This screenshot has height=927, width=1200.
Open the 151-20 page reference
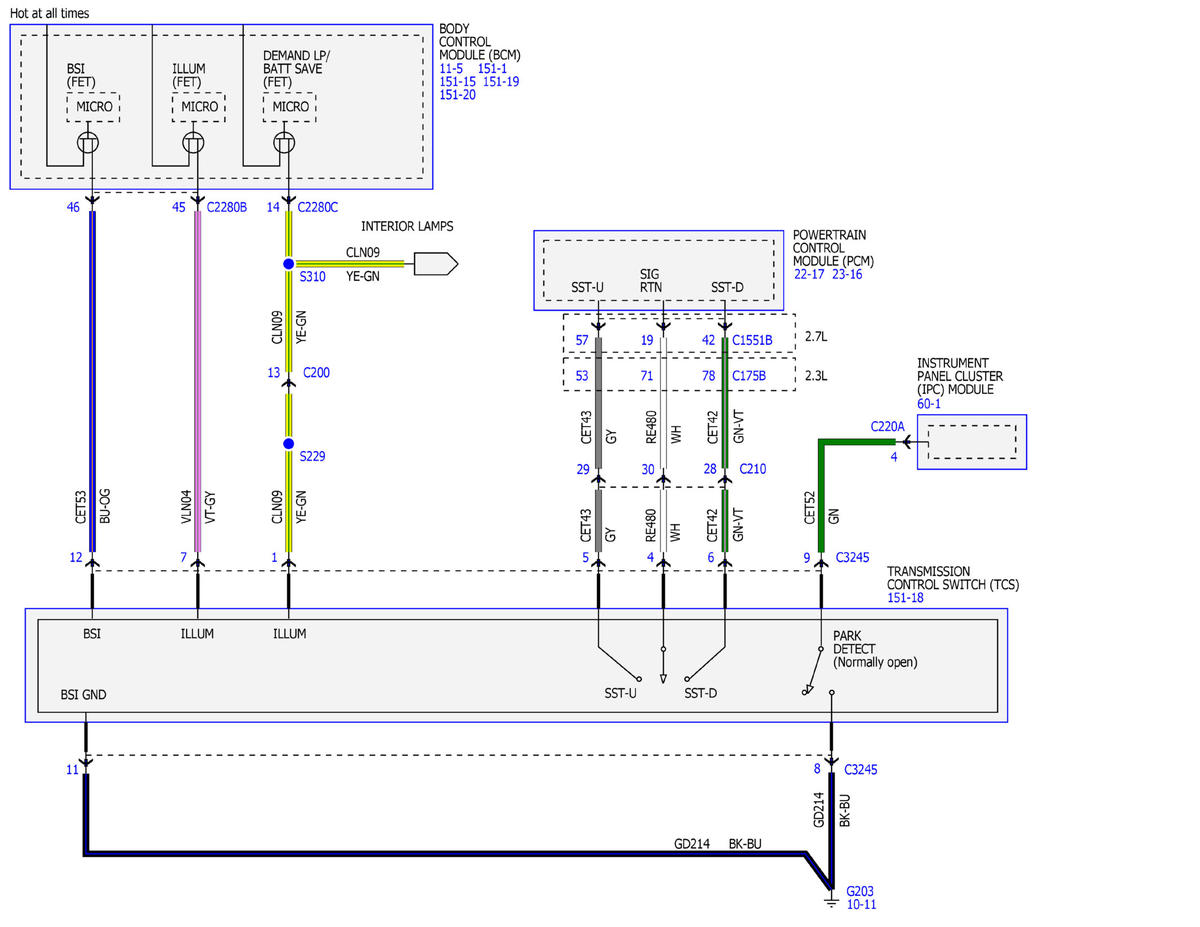coord(458,95)
